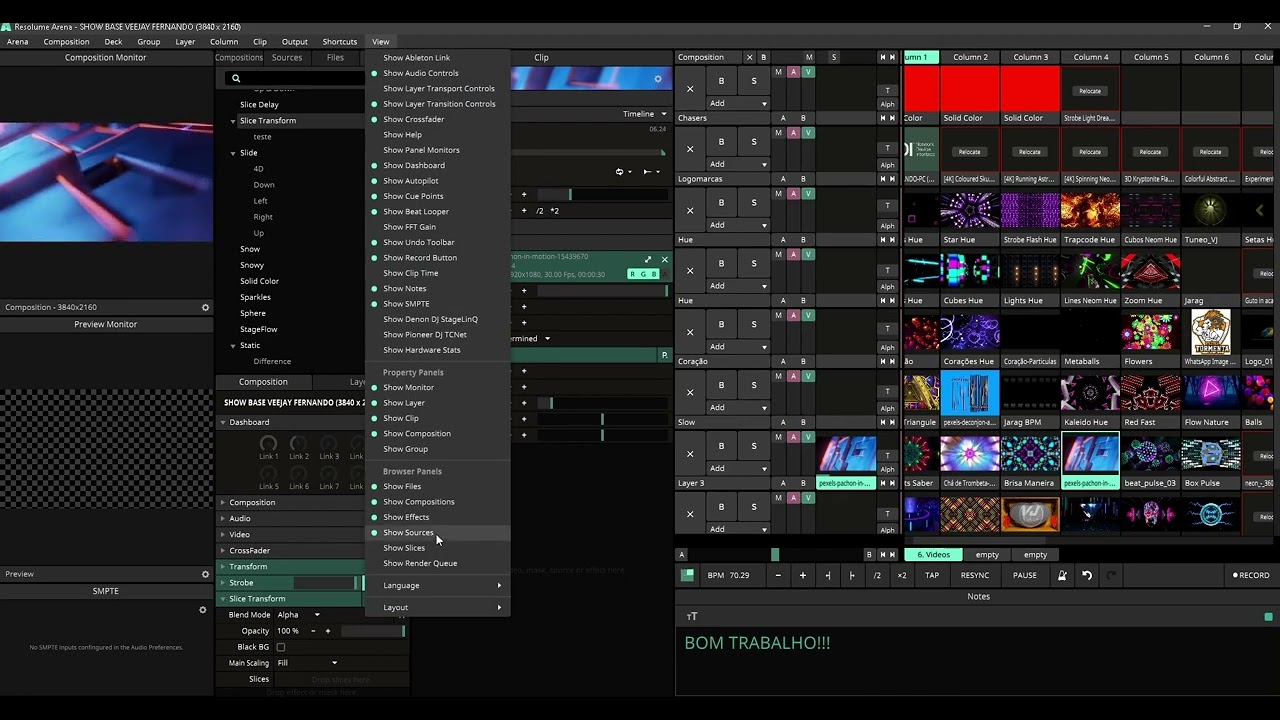Open Composition Monitor settings gear
This screenshot has width=1280, height=720.
click(x=205, y=307)
